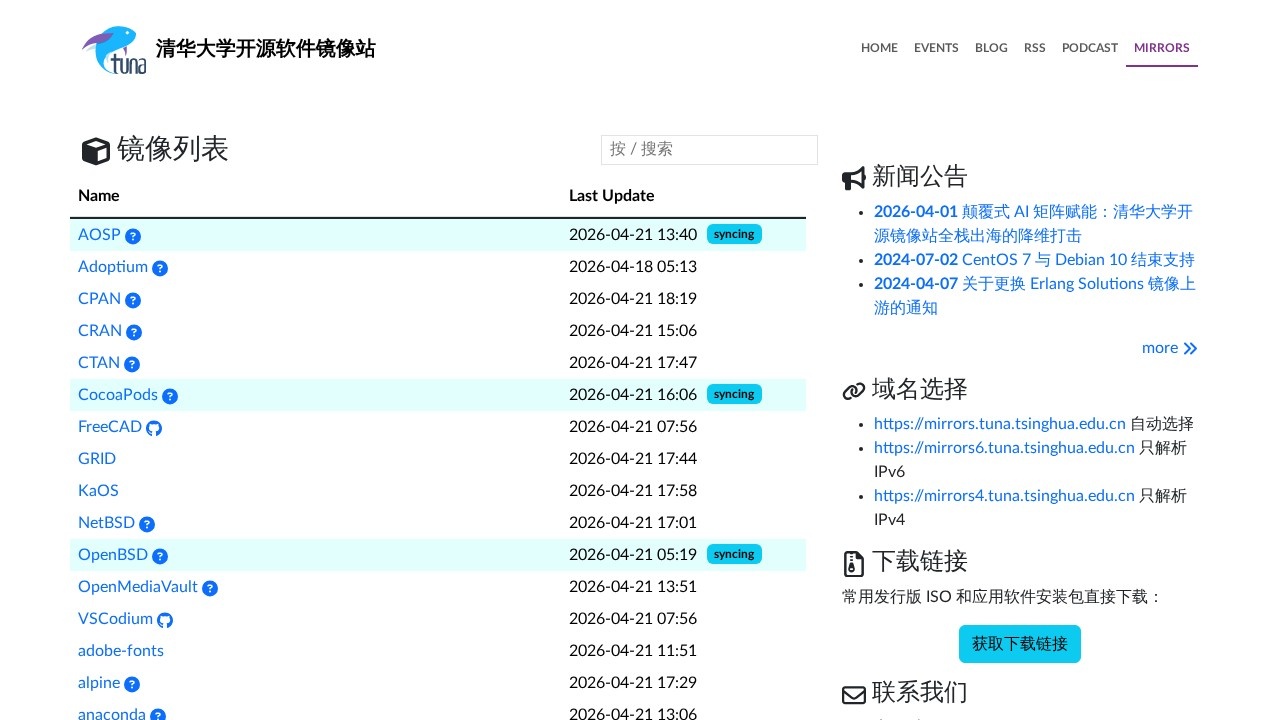Open the GitHub icon beside FreeCAD
1280x720 pixels.
point(154,428)
